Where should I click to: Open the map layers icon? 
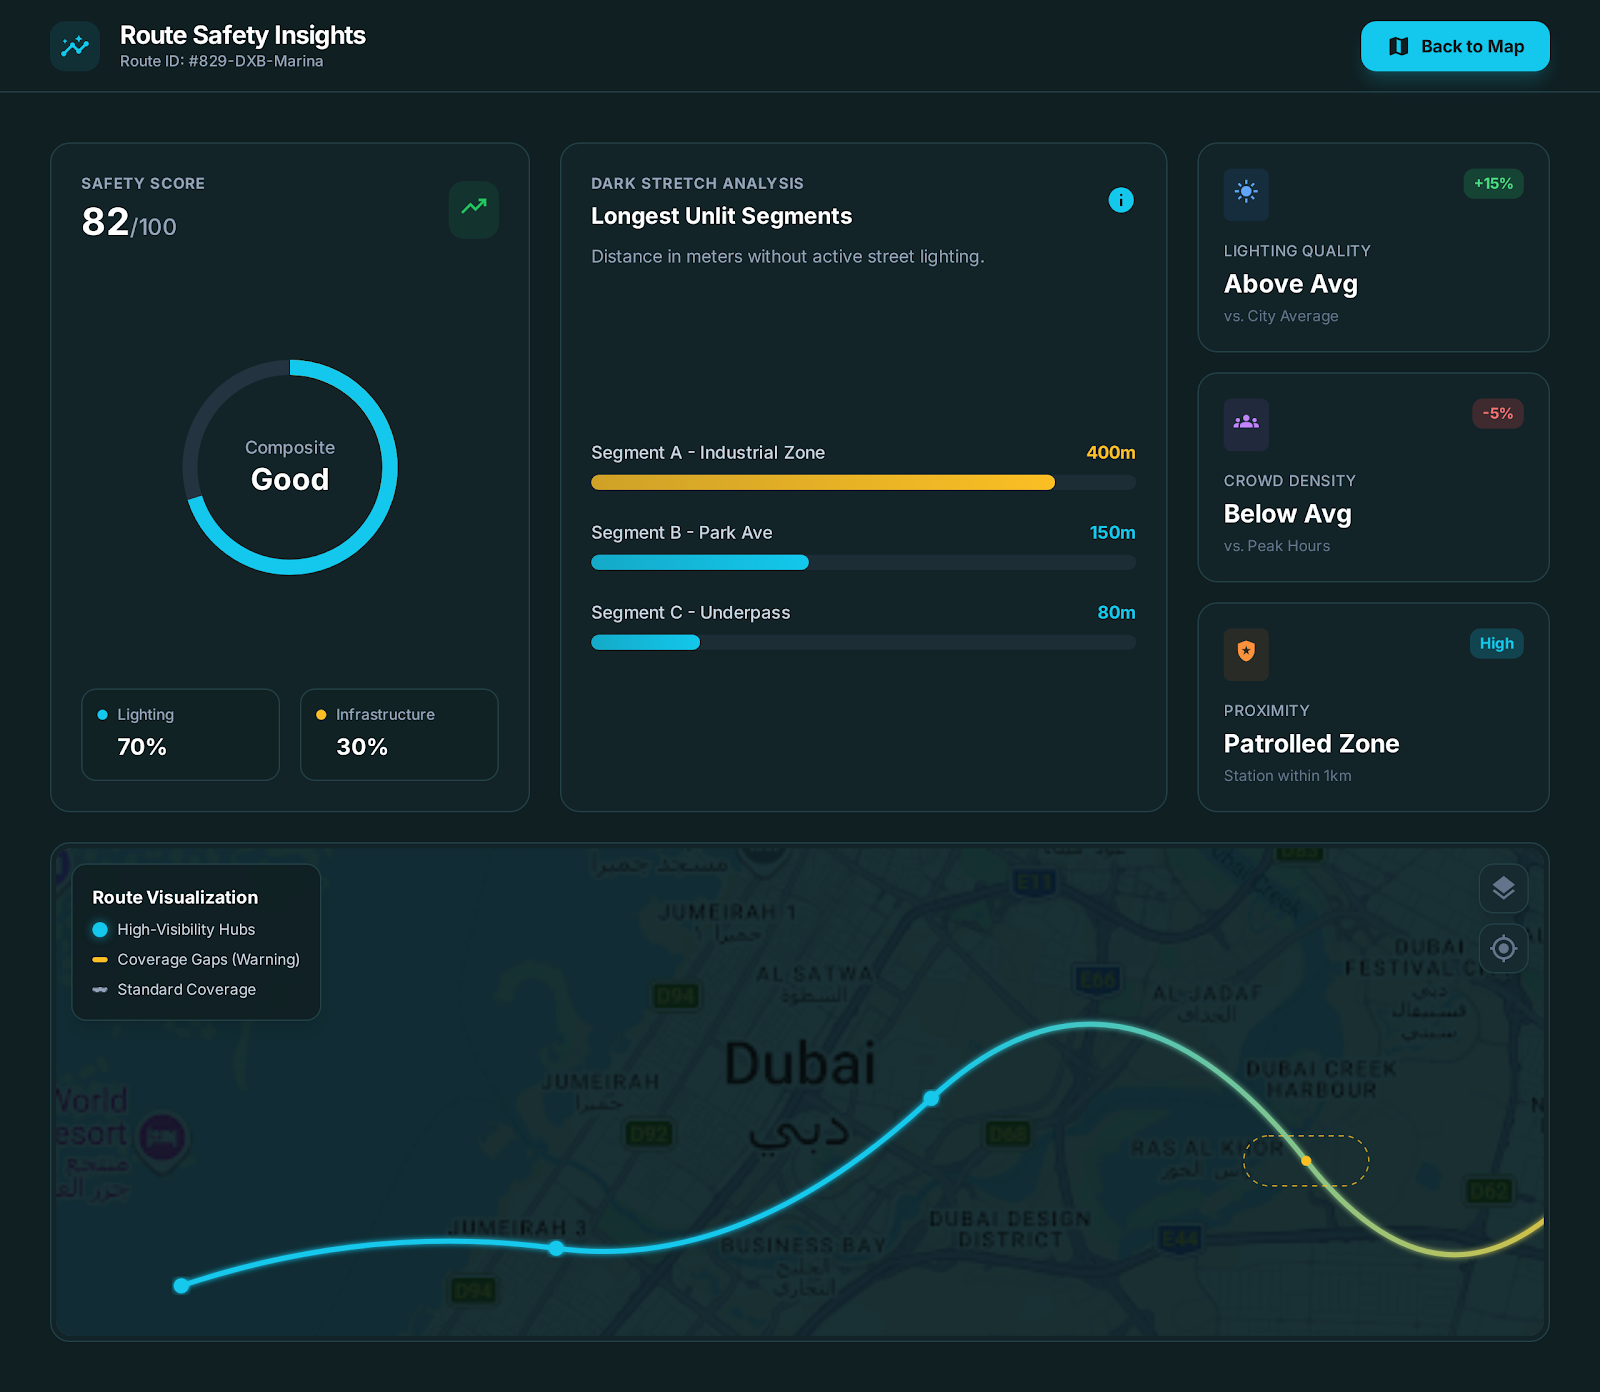click(1503, 888)
